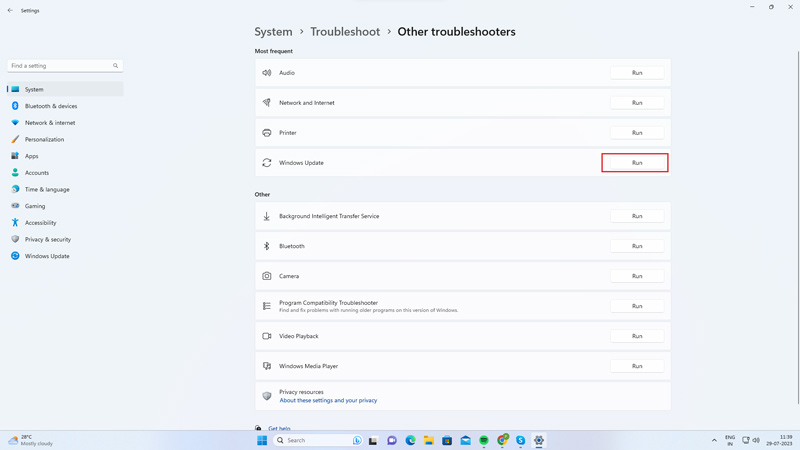The height and width of the screenshot is (450, 800).
Task: Click the Printer icon
Action: 266,133
